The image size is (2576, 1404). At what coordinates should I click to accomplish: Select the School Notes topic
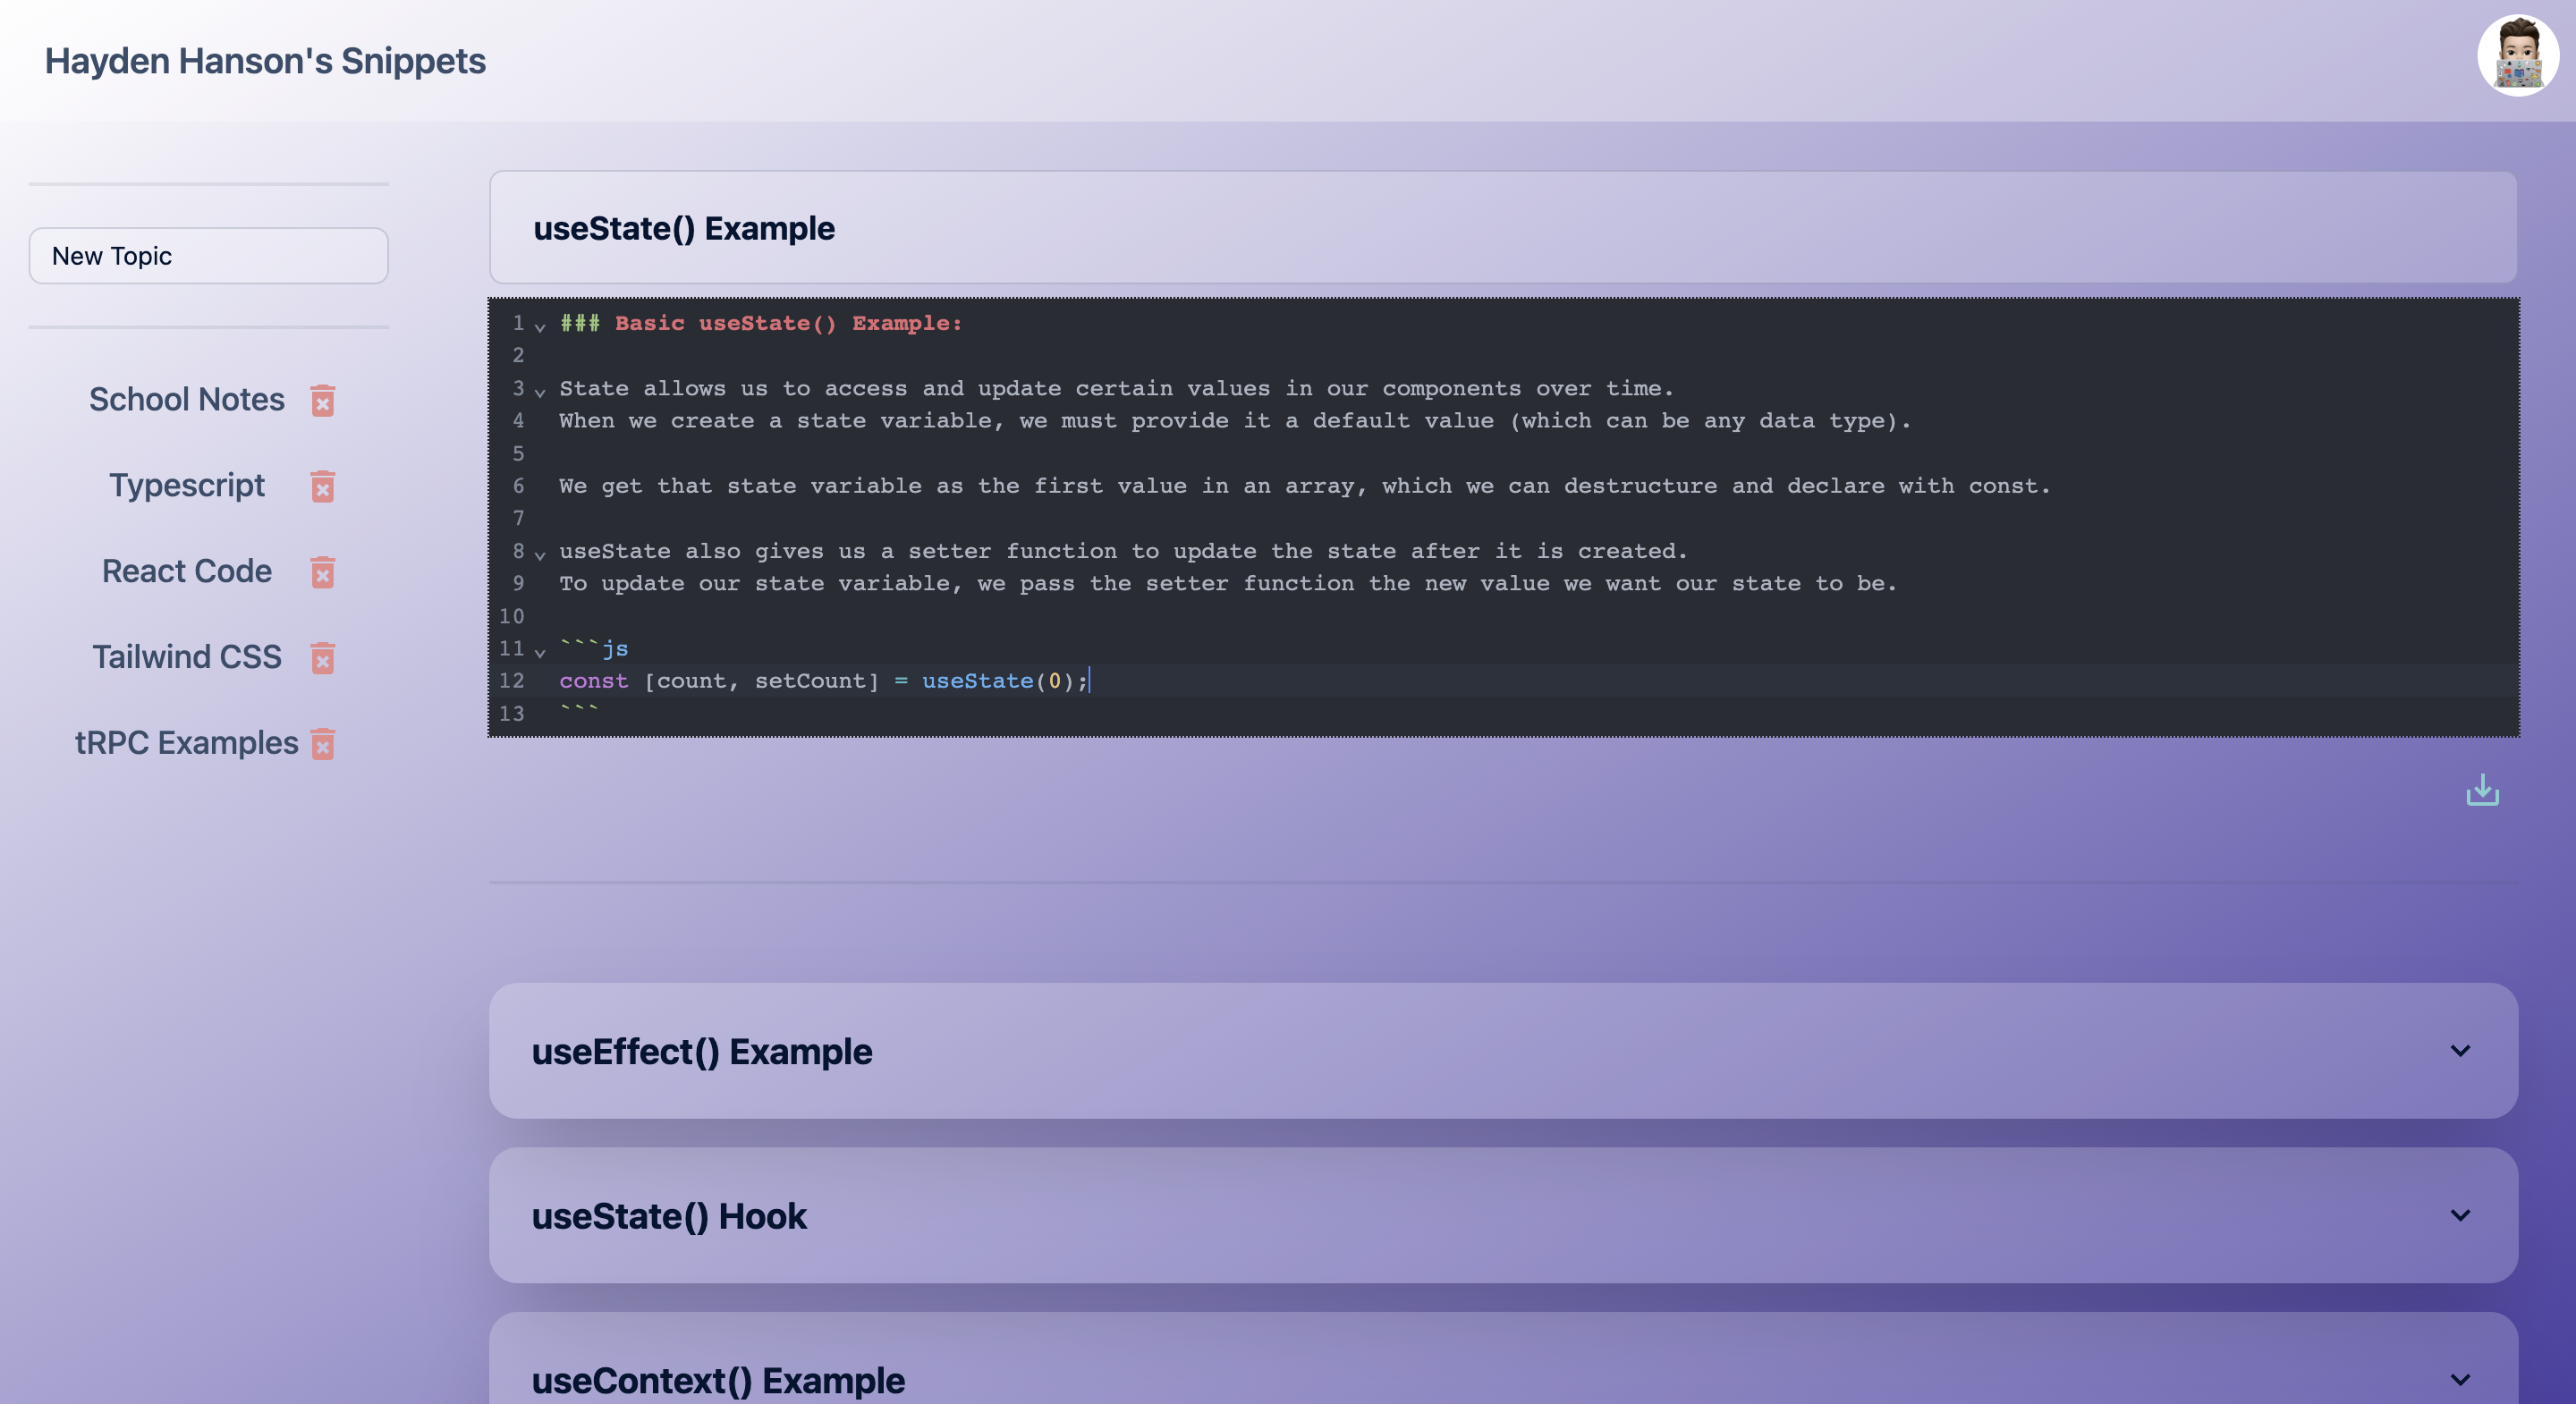187,396
